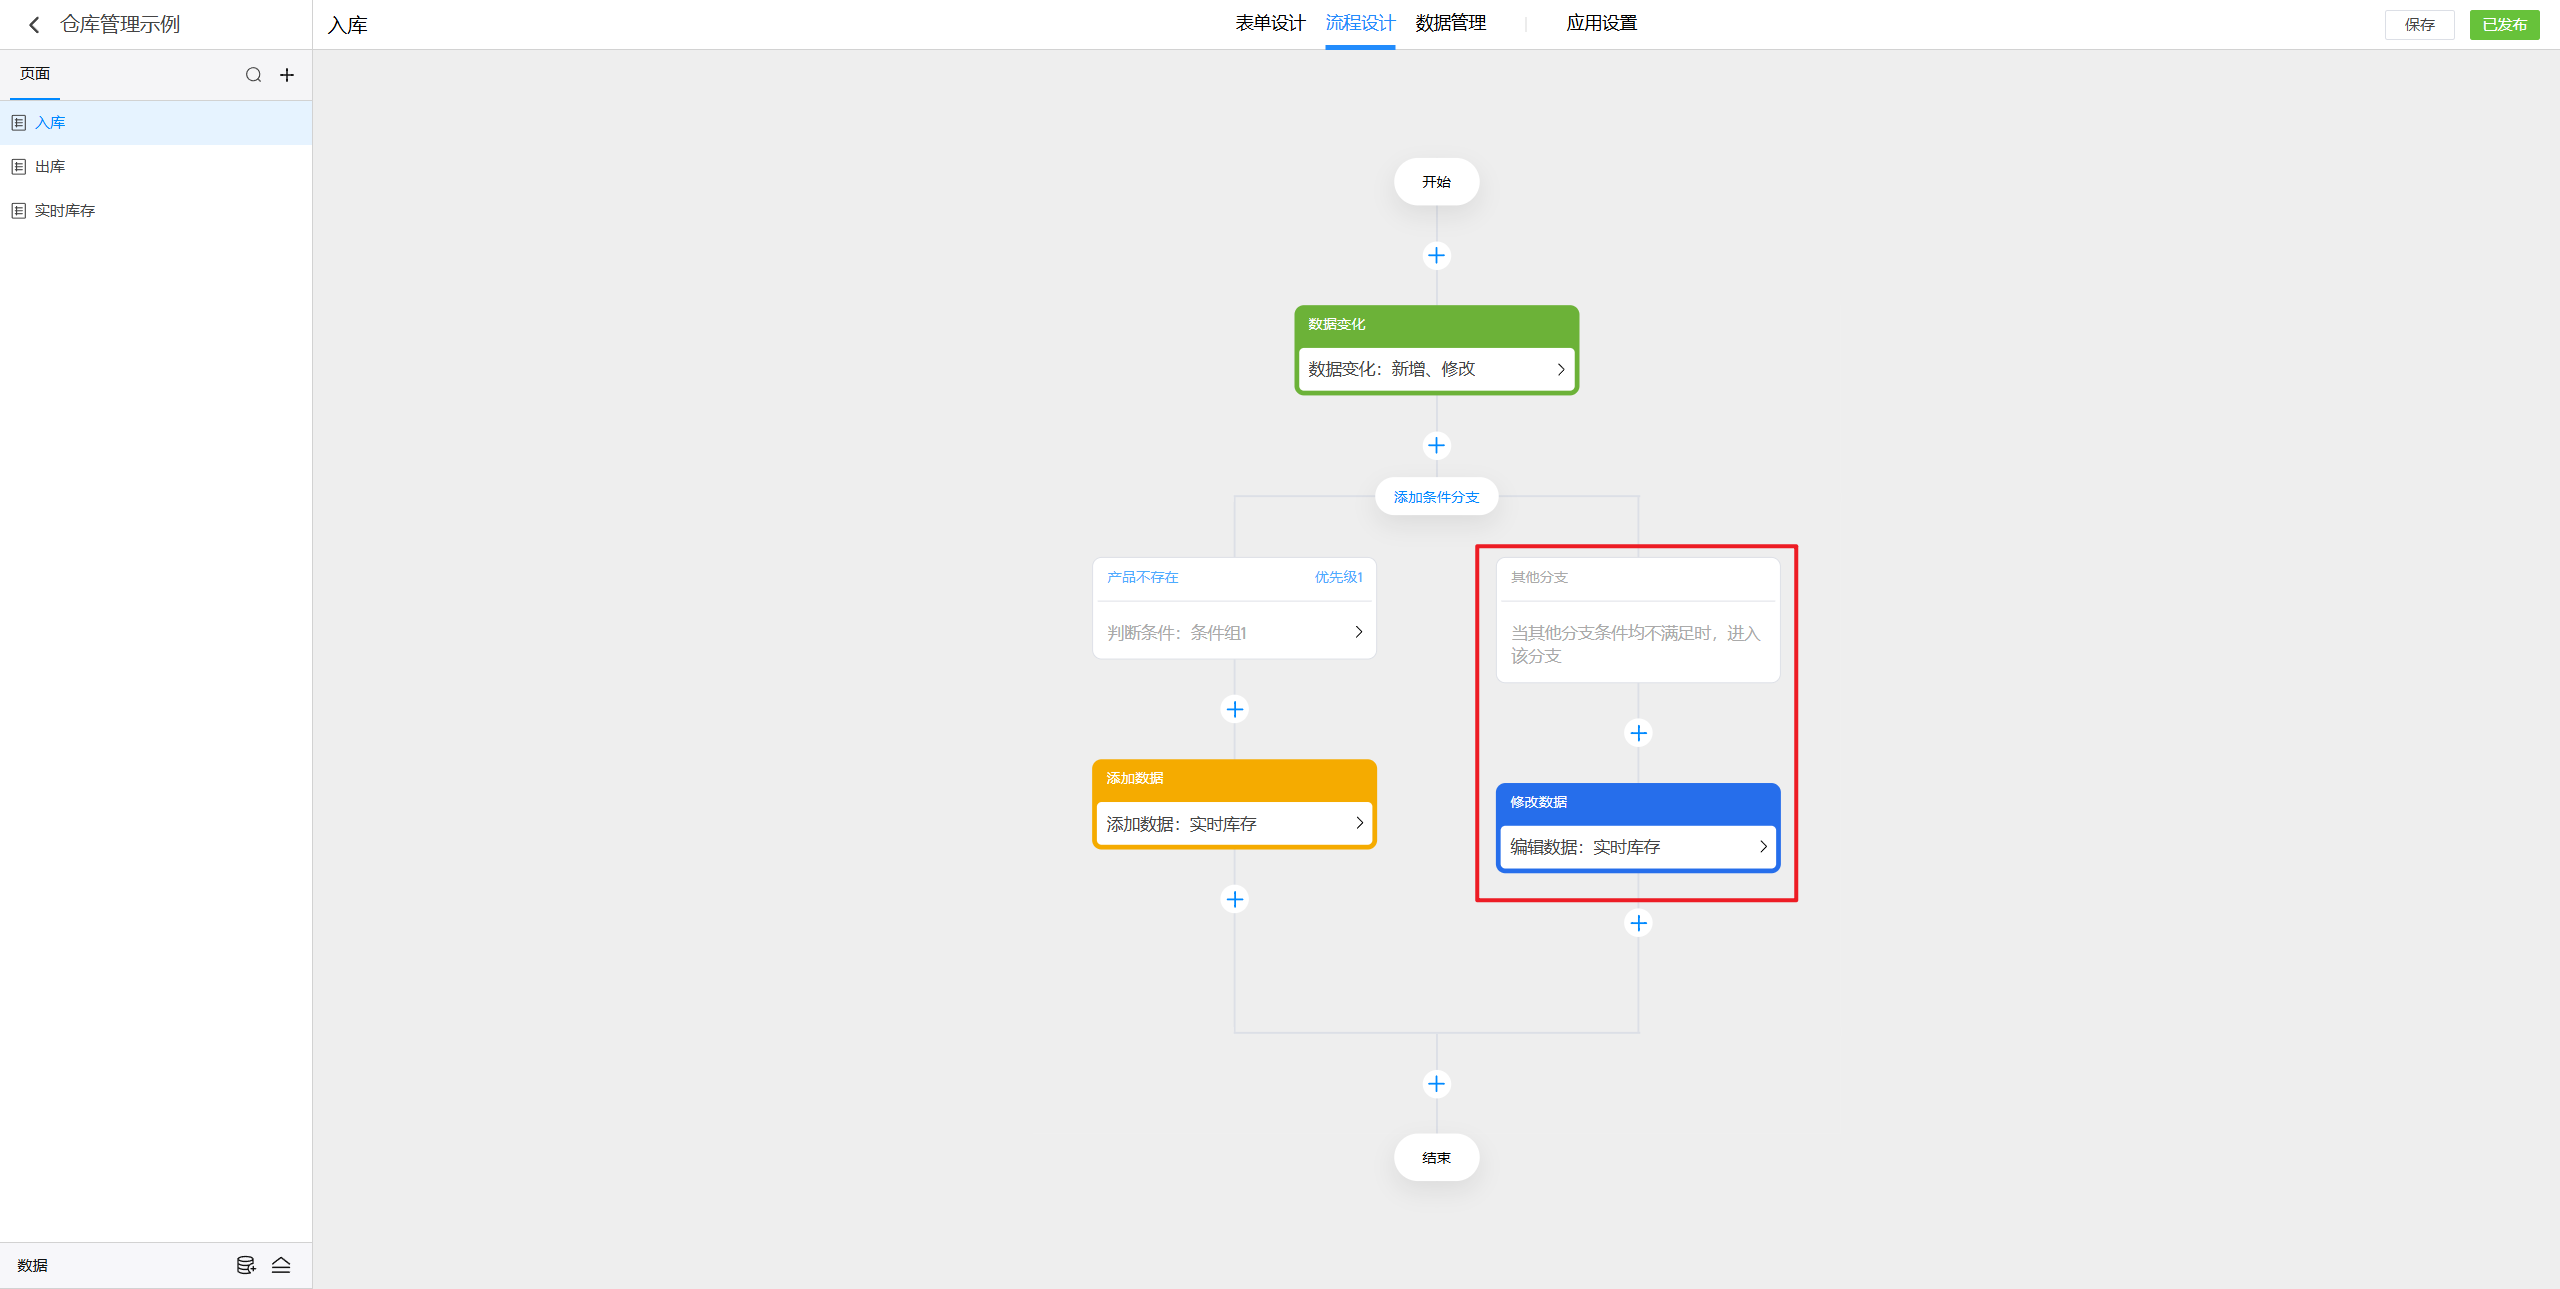Viewport: 2560px width, 1289px height.
Task: Click the search icon in 页面 panel
Action: pos(253,75)
